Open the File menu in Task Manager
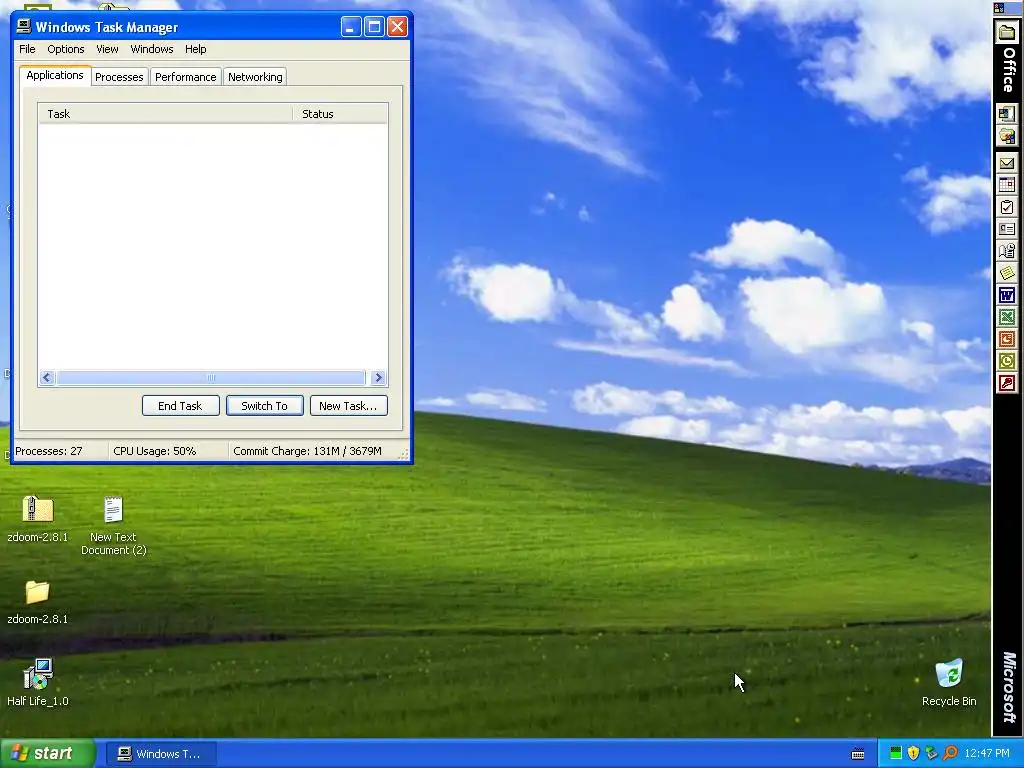 pyautogui.click(x=27, y=49)
